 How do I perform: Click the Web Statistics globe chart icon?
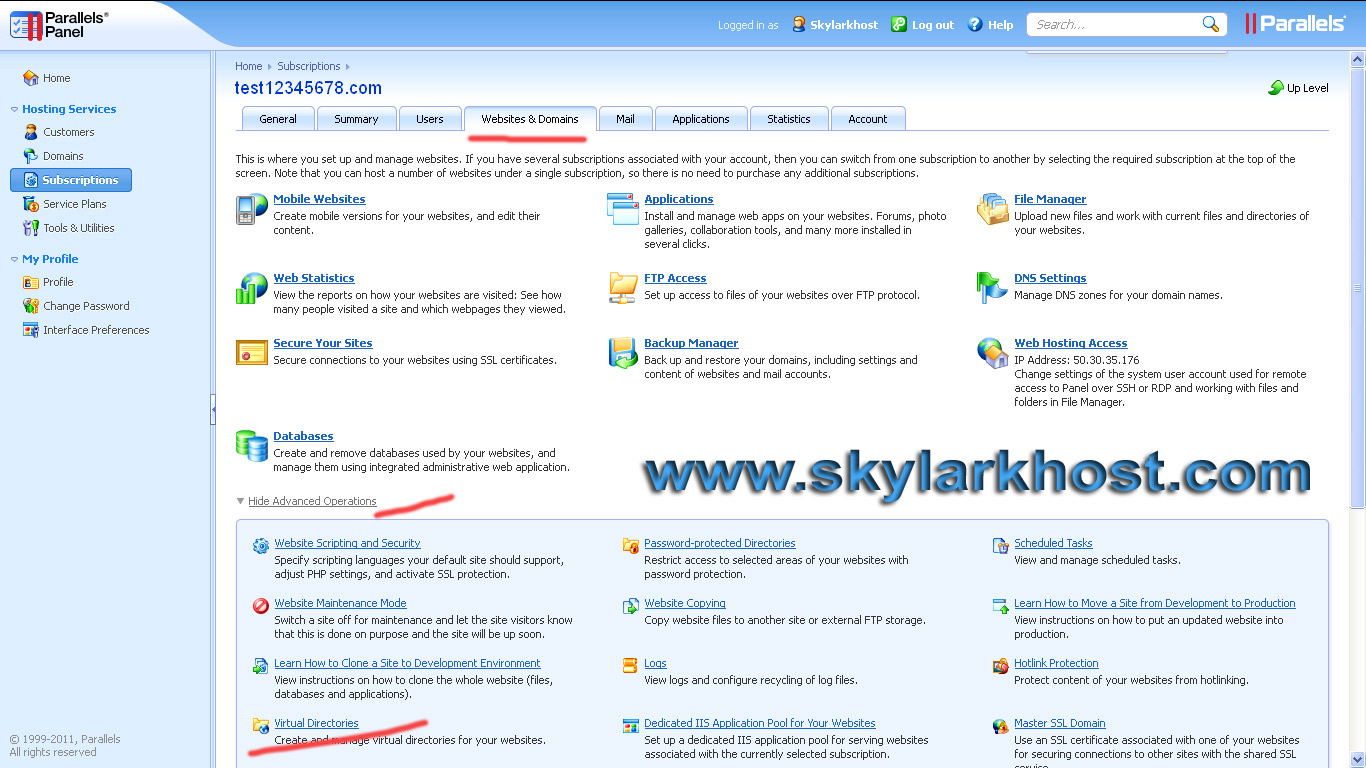[x=251, y=288]
